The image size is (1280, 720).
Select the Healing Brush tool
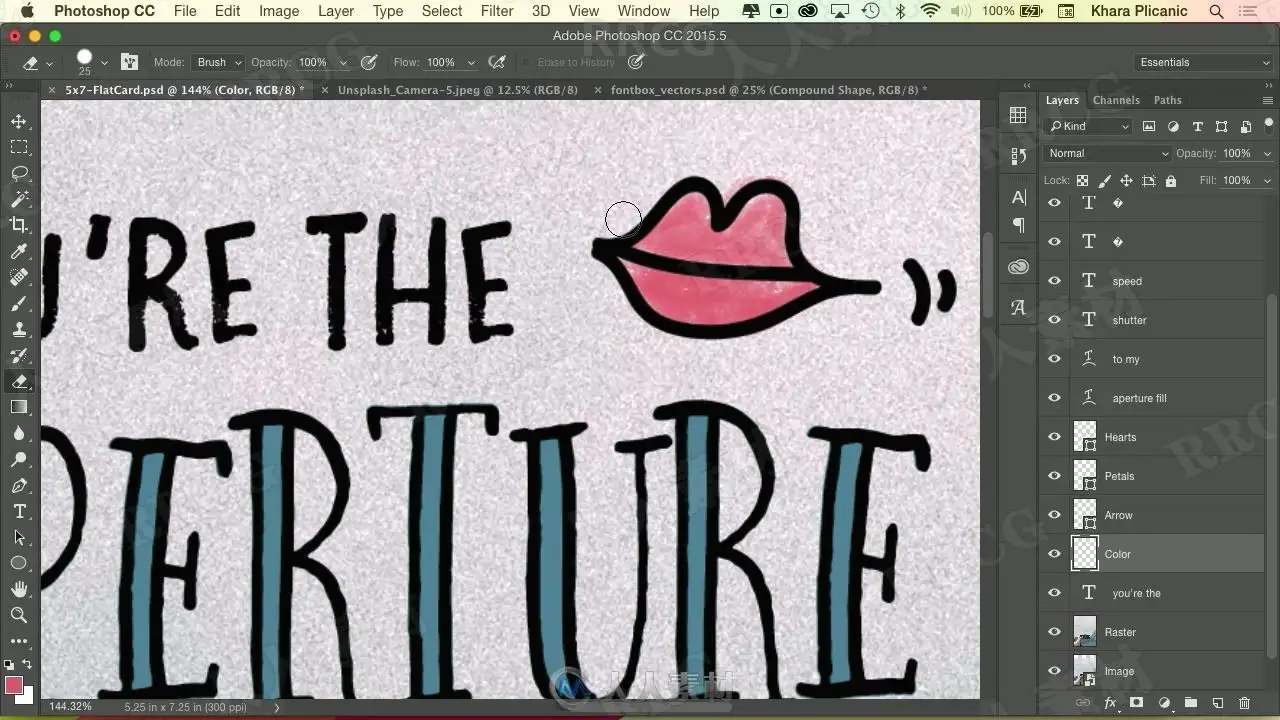point(19,277)
